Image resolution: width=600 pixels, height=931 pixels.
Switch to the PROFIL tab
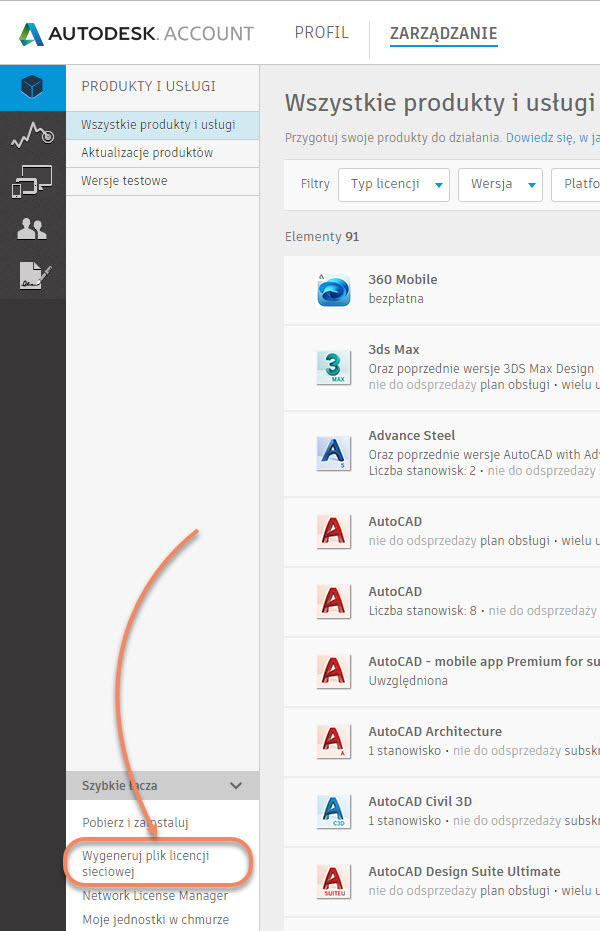[x=321, y=33]
